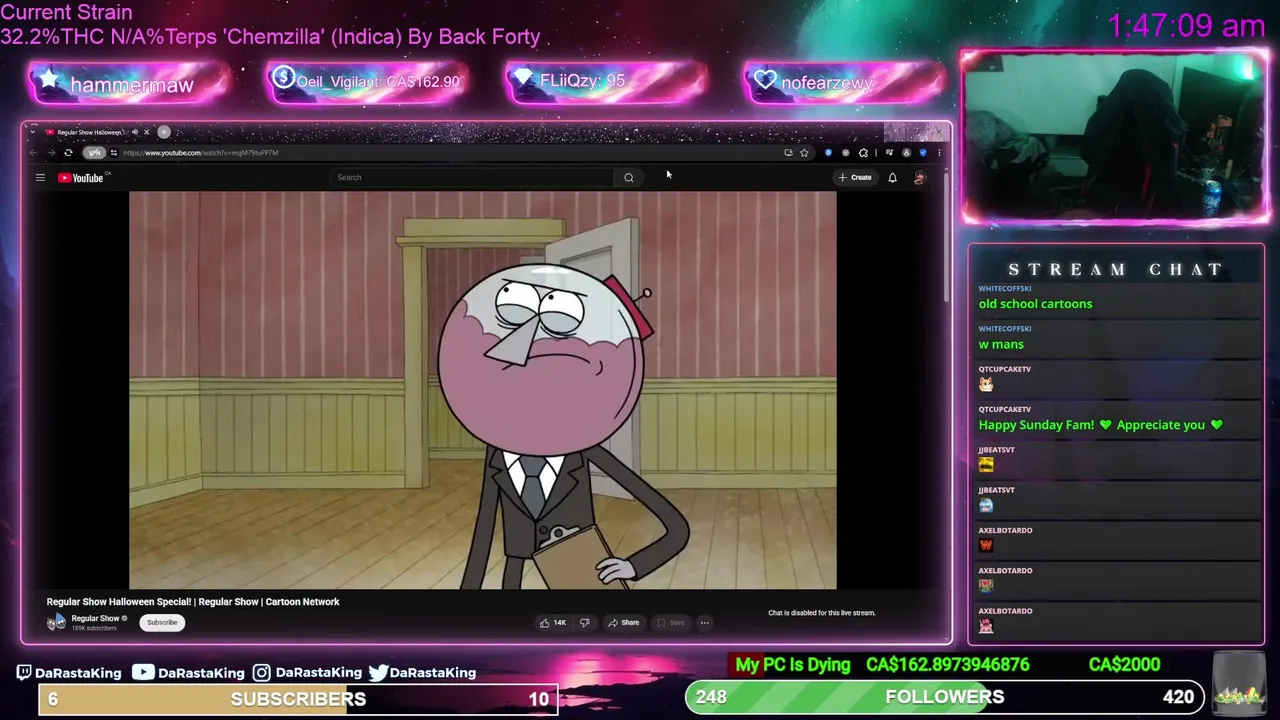This screenshot has width=1280, height=720.
Task: Click the Current Strain text overlay
Action: [x=270, y=25]
